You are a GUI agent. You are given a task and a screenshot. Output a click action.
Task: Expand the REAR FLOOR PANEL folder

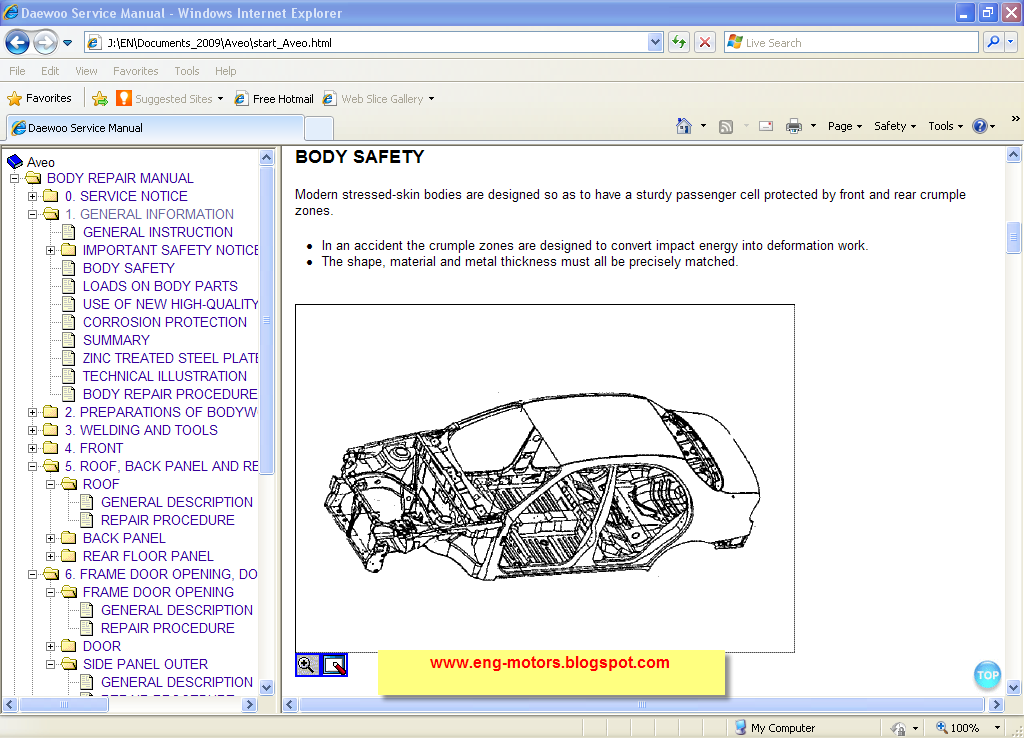click(50, 556)
